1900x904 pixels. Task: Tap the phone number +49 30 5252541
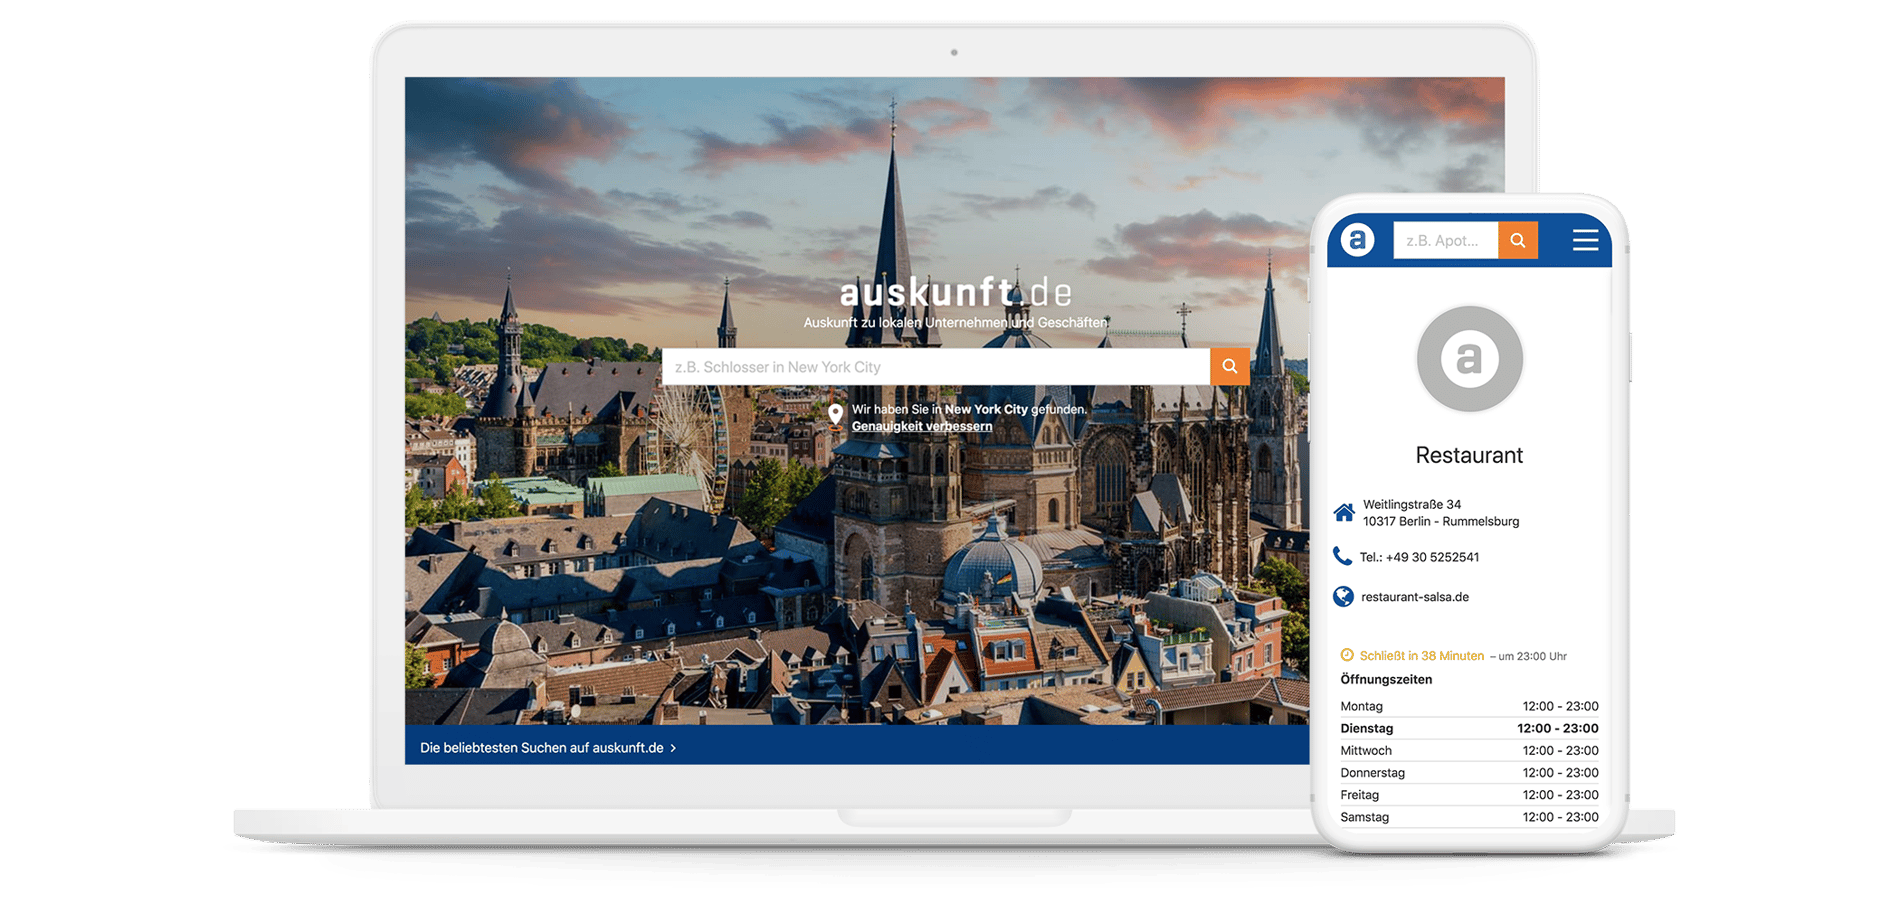1432,557
